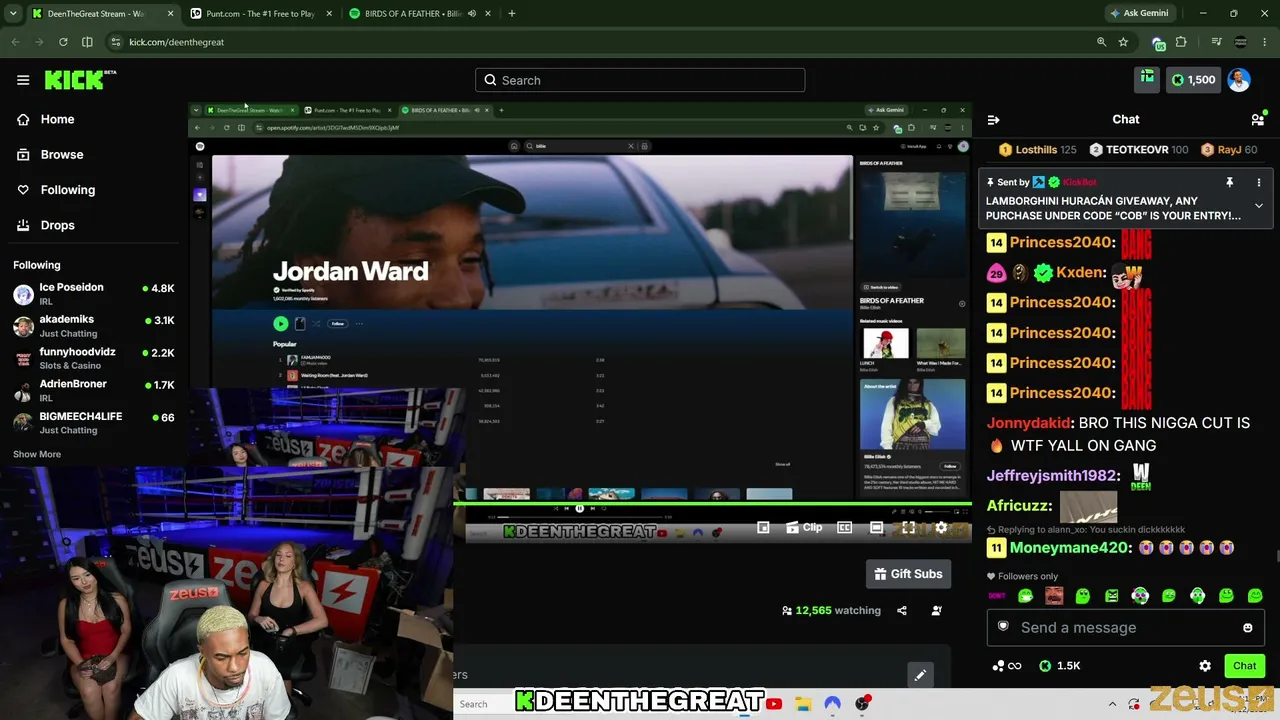Bookmark this page with star icon
Viewport: 1280px width, 720px height.
tap(1123, 42)
